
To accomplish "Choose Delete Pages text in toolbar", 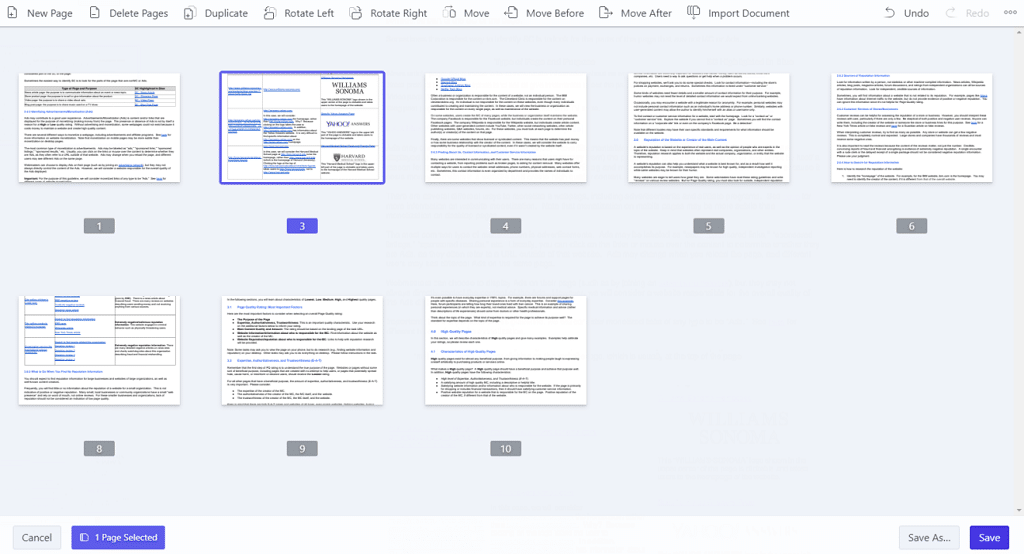I will coord(138,13).
